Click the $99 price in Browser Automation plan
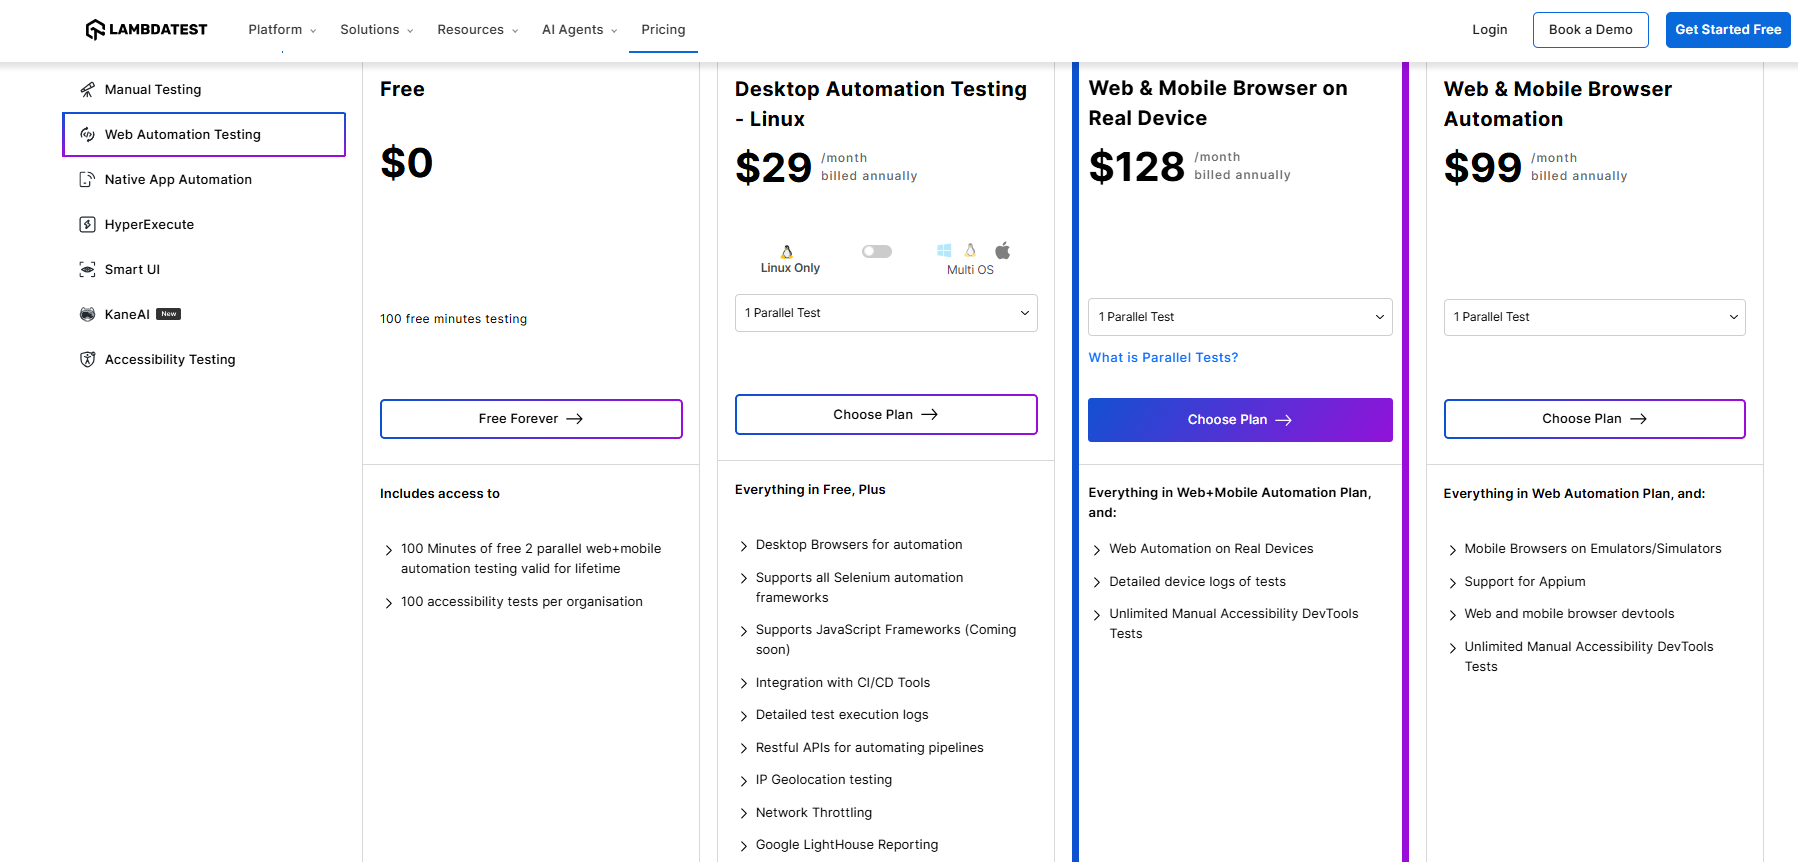 1483,167
